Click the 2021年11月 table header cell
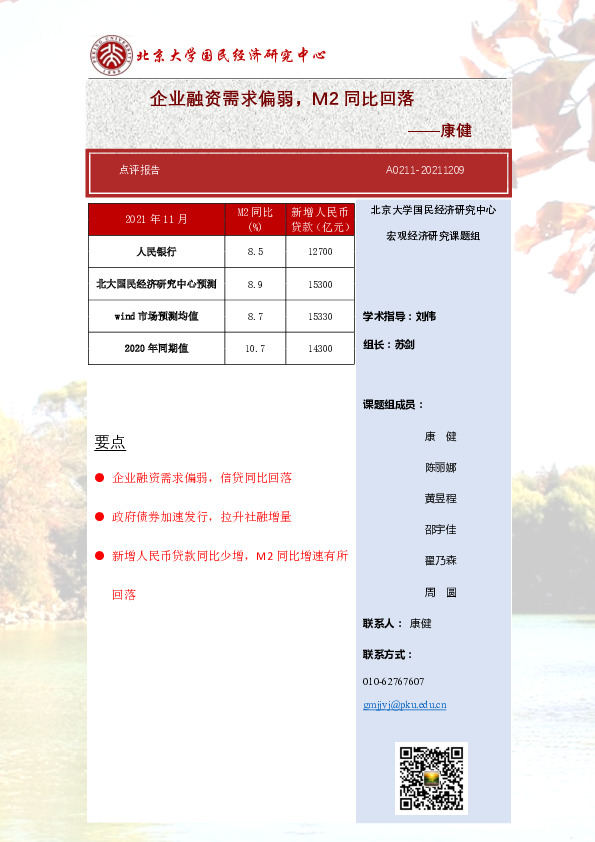This screenshot has height=842, width=595. 156,219
